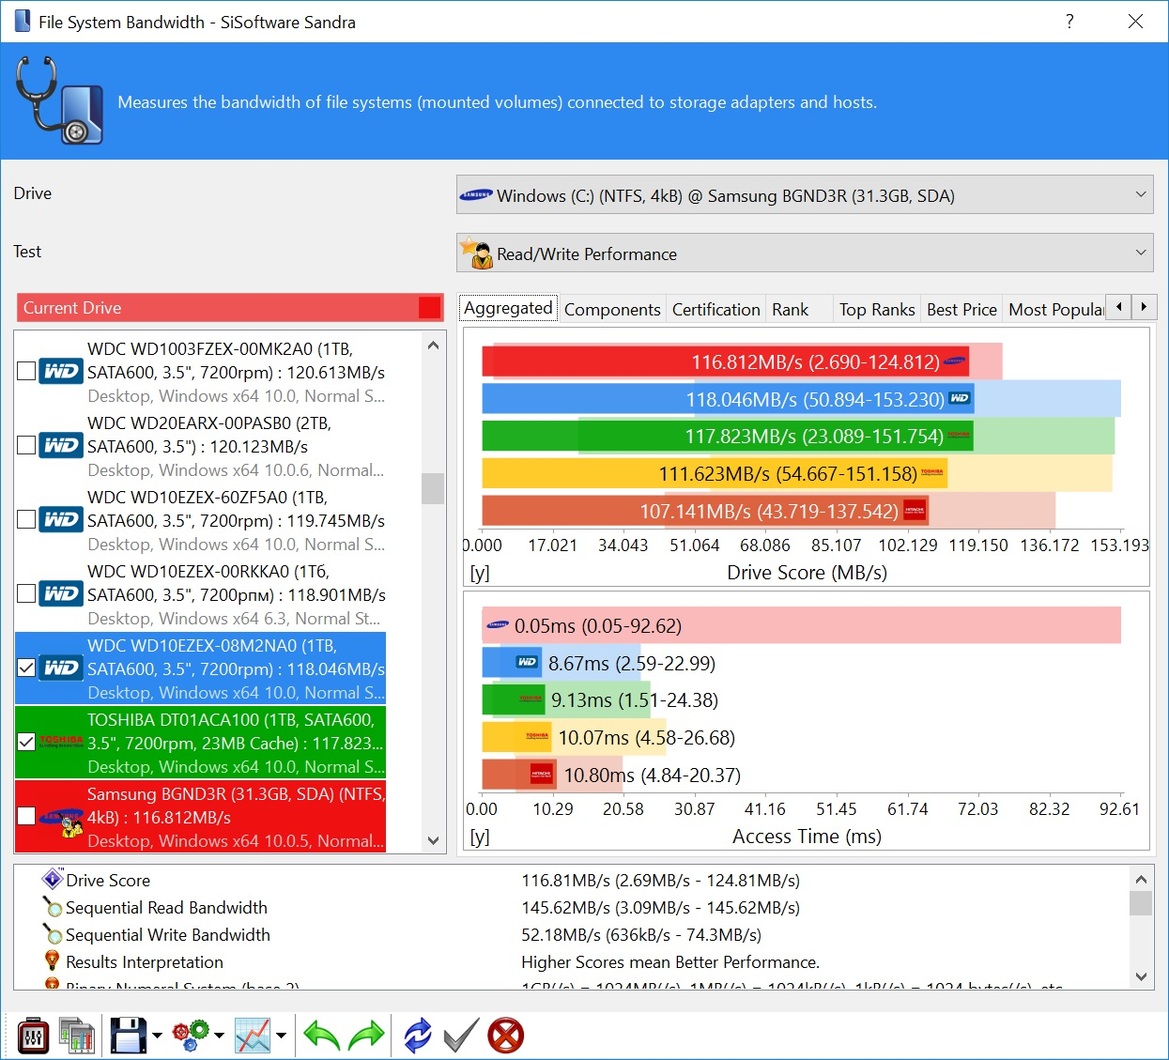Click the Current Drive red color swatch
Screen dimensions: 1169x1060
point(429,307)
